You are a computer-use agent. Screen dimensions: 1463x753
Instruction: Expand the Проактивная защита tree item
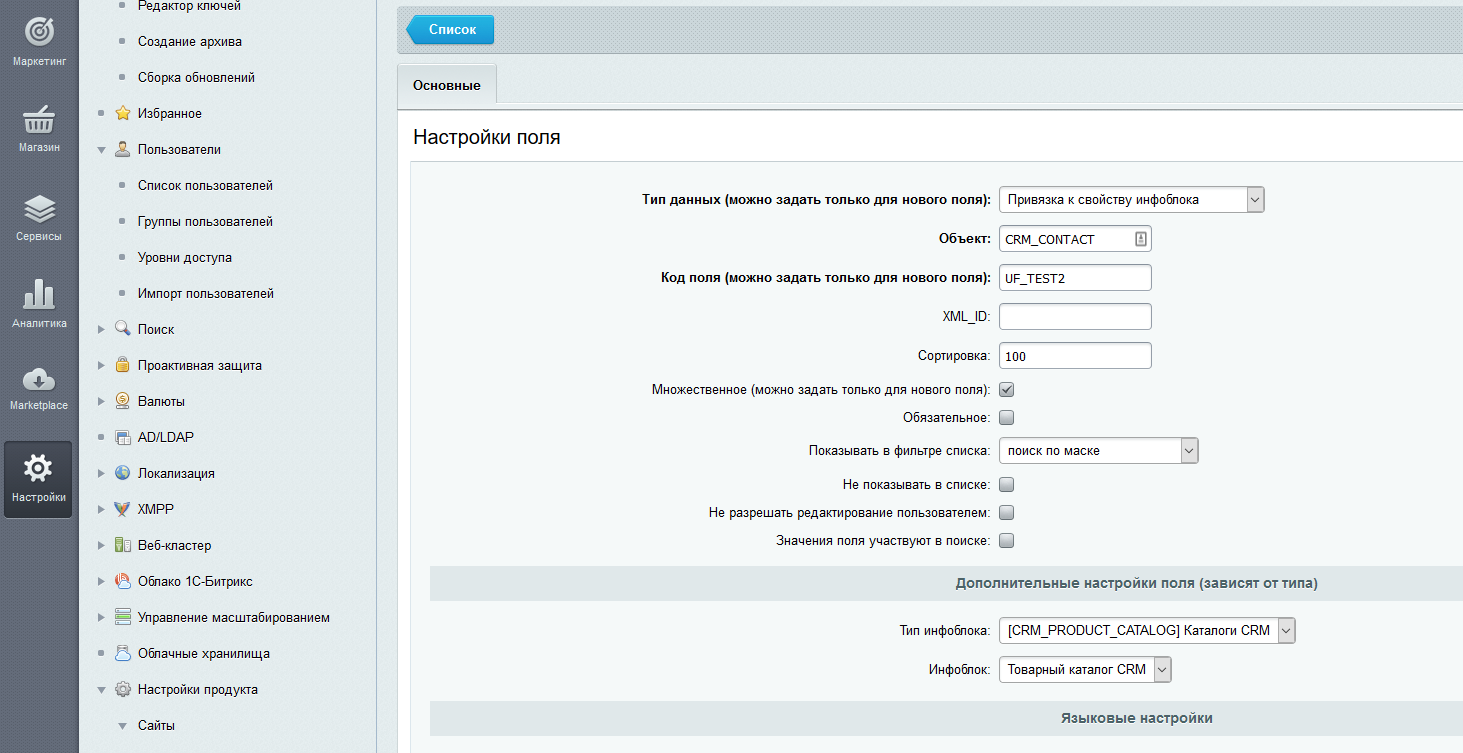point(101,366)
